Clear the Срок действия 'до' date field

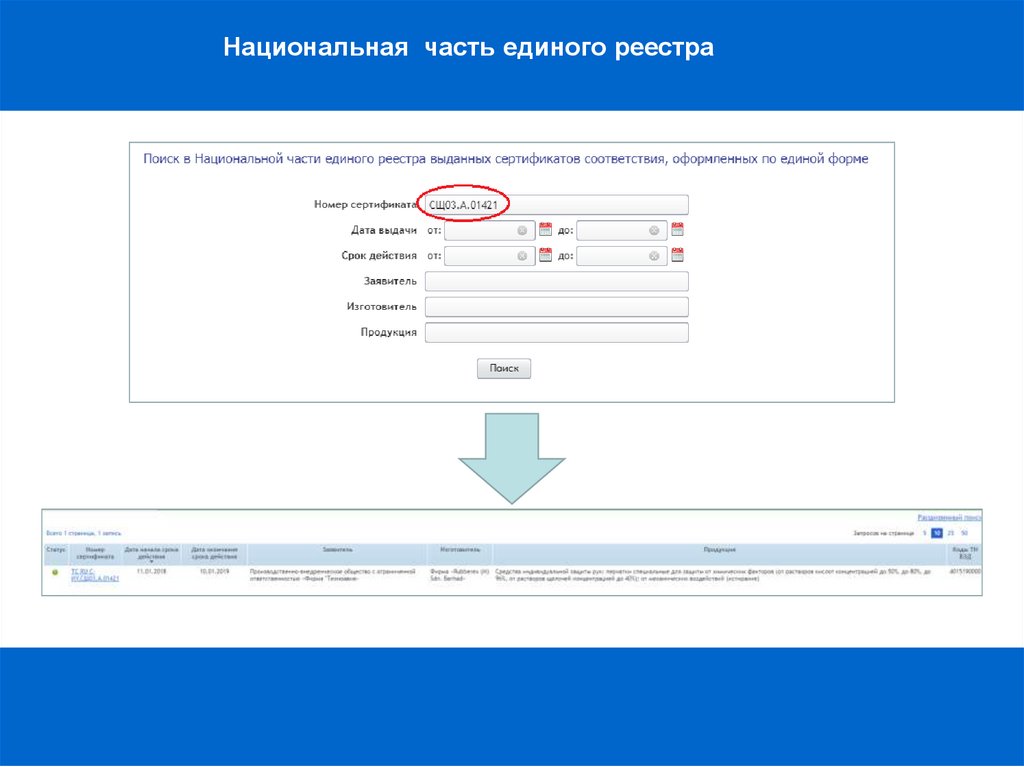point(654,256)
